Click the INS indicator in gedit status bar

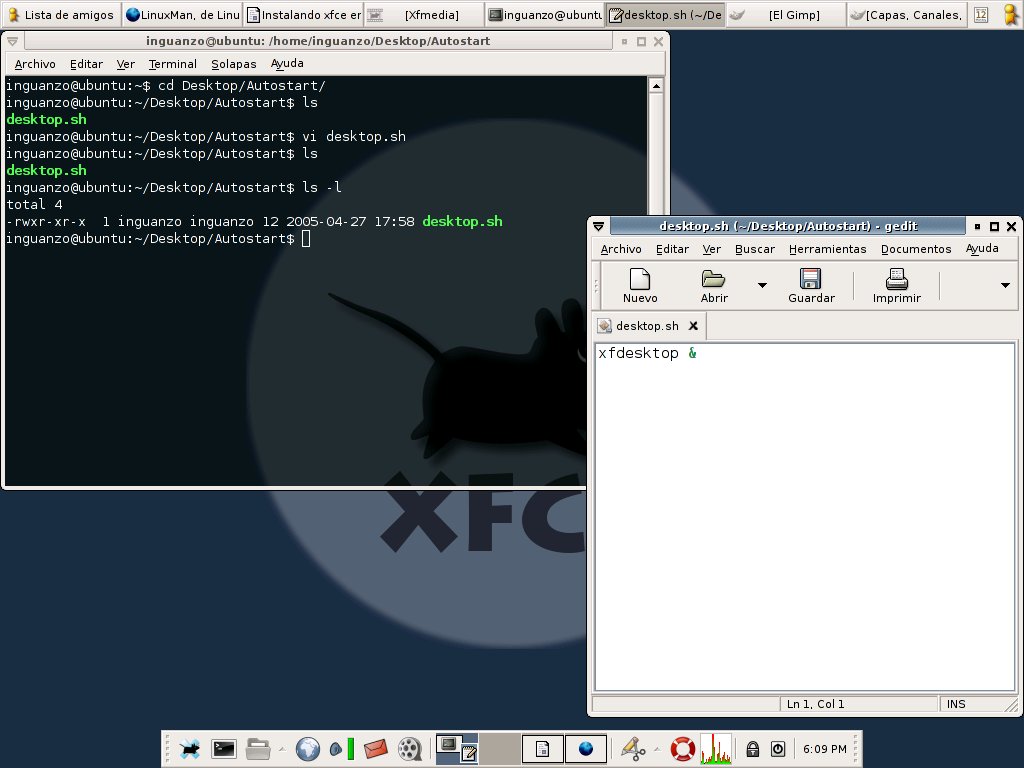(955, 704)
